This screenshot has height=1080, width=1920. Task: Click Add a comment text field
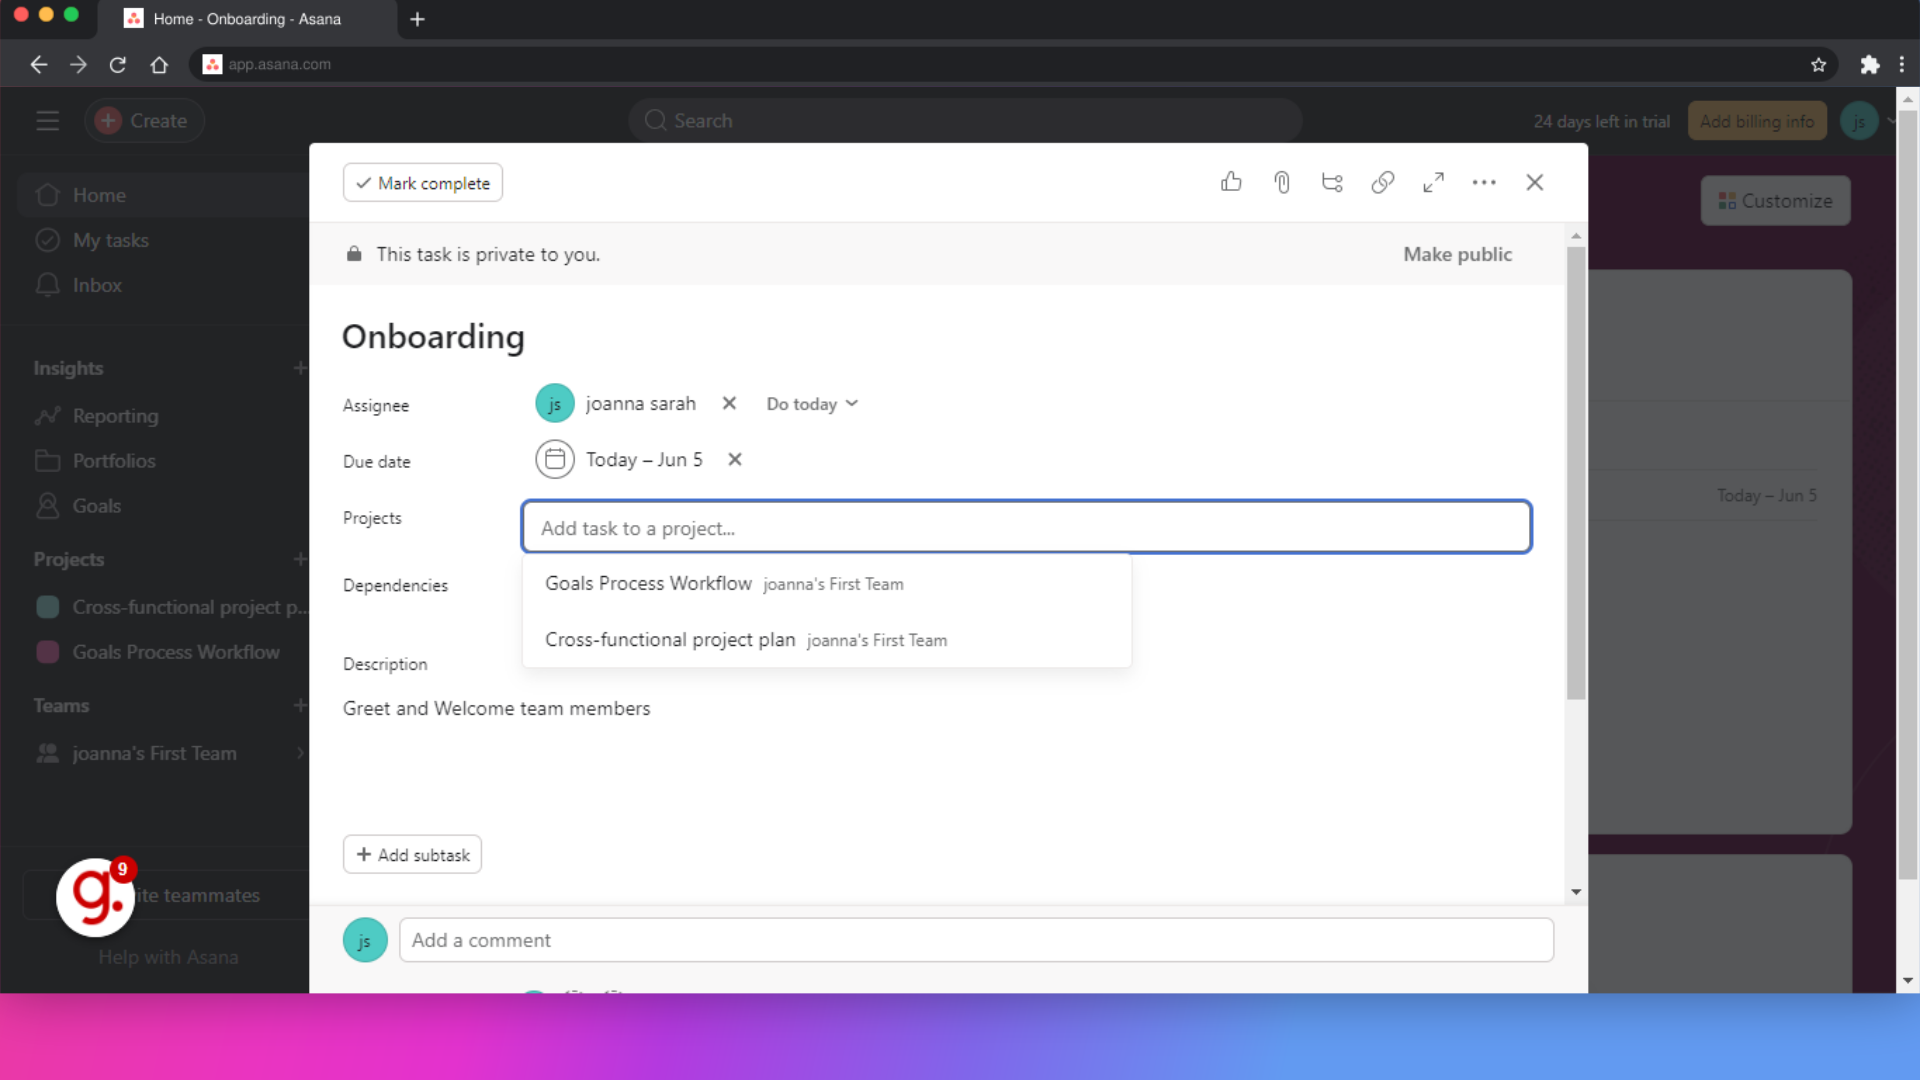click(x=977, y=940)
